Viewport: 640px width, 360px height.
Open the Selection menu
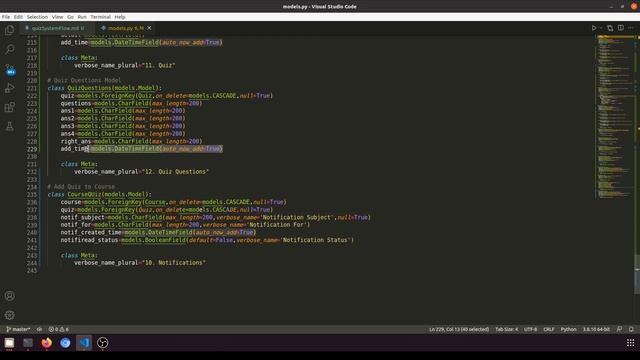[37, 17]
